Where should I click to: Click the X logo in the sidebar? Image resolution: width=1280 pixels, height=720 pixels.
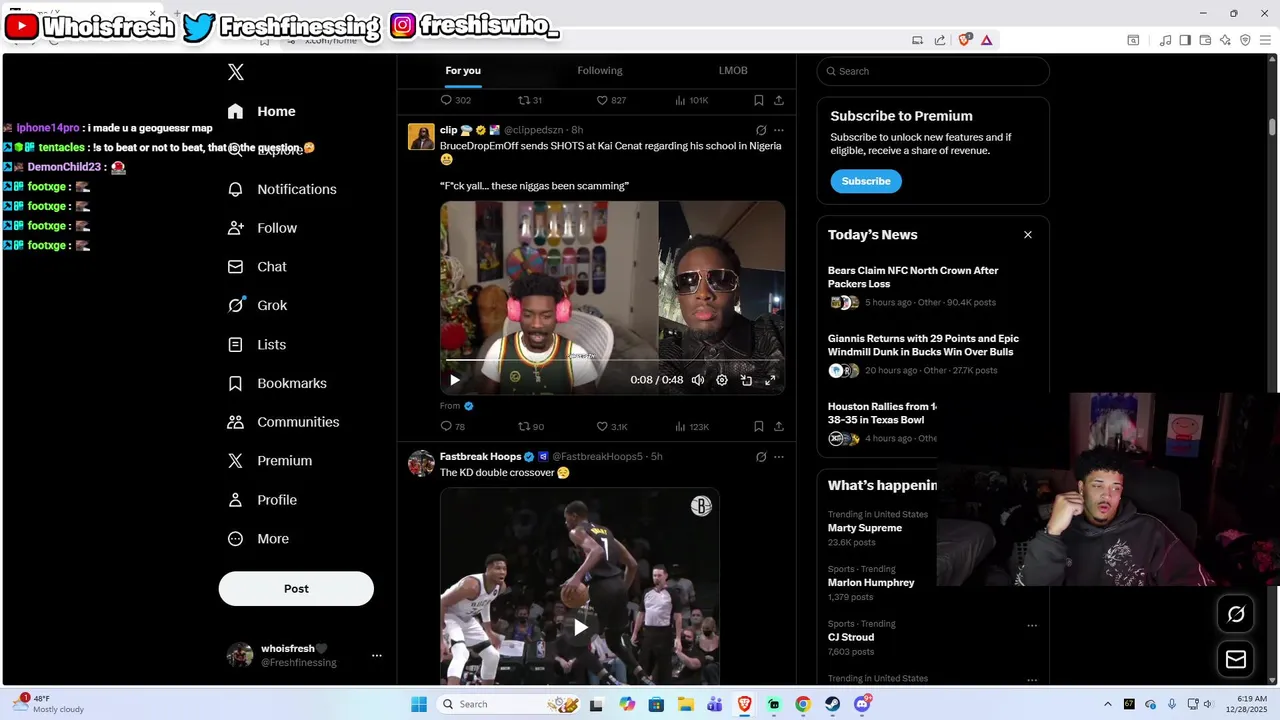236,72
